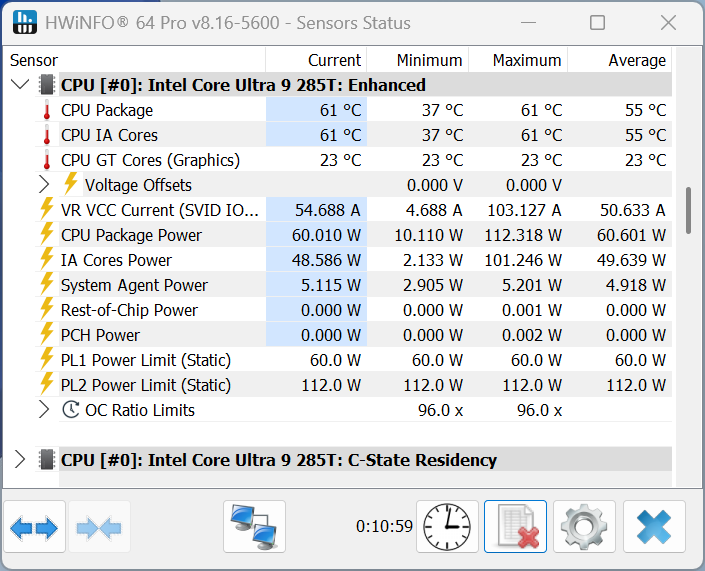Select the System Agent Power label
The image size is (705, 571).
pos(134,286)
